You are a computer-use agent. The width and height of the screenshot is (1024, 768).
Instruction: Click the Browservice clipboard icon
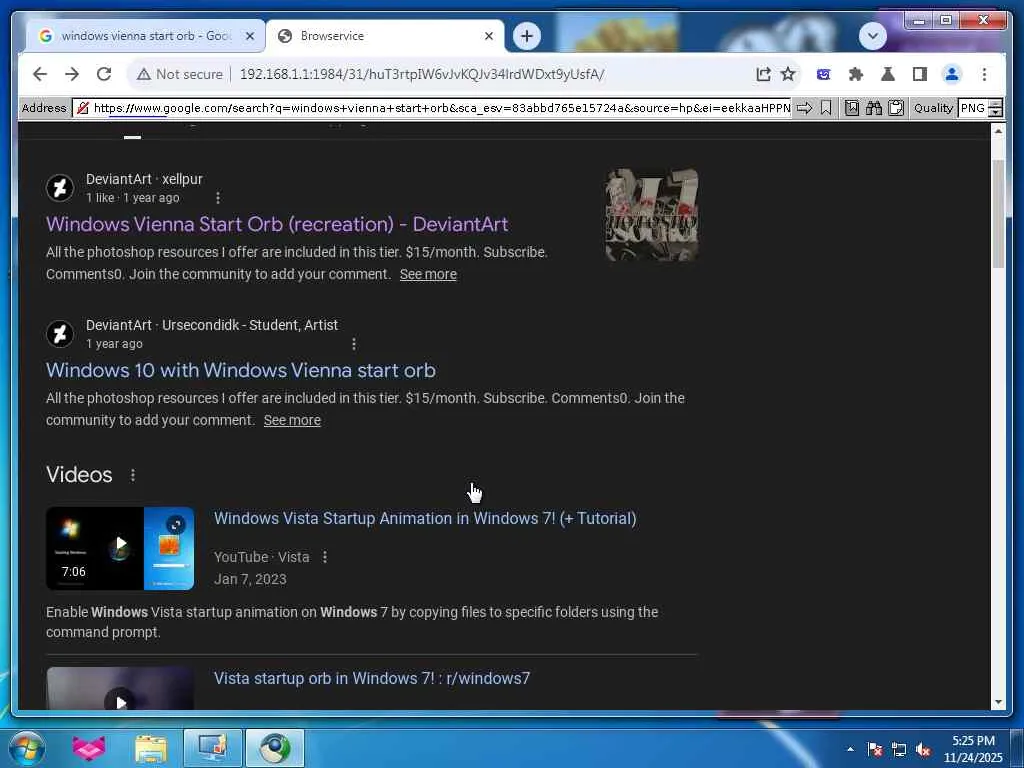[x=896, y=108]
